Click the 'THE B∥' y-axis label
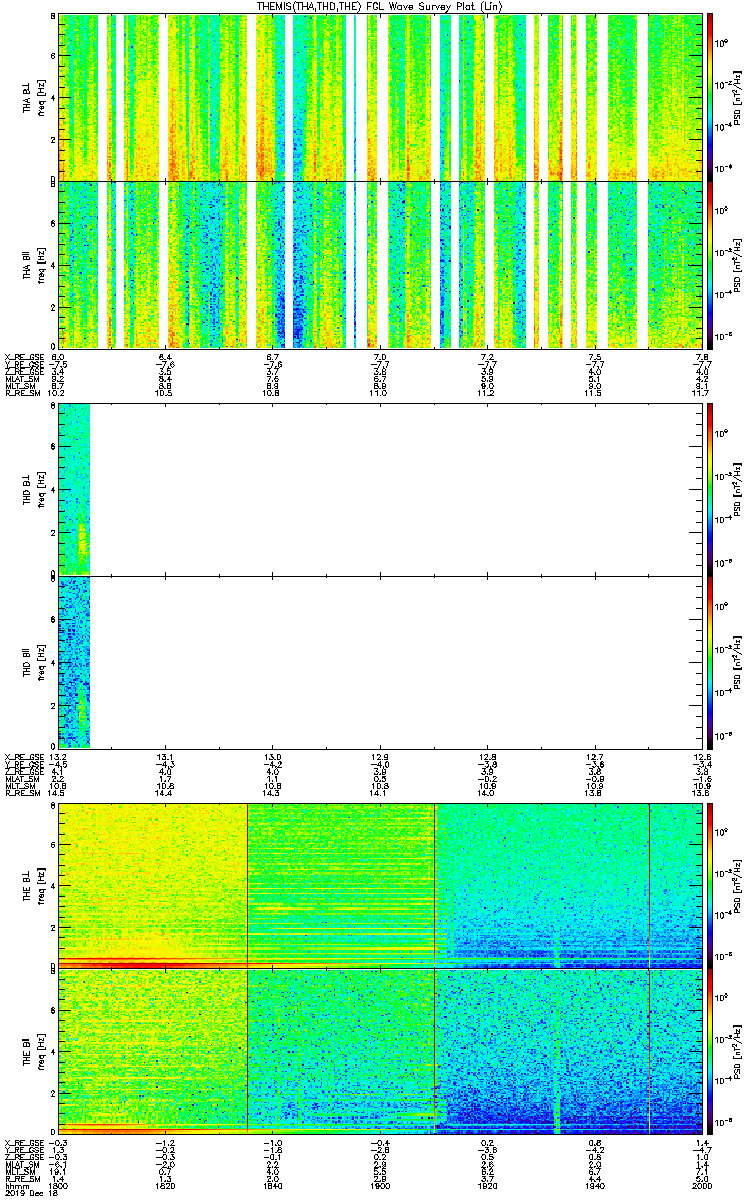This screenshot has width=750, height=1200. click(28, 1052)
